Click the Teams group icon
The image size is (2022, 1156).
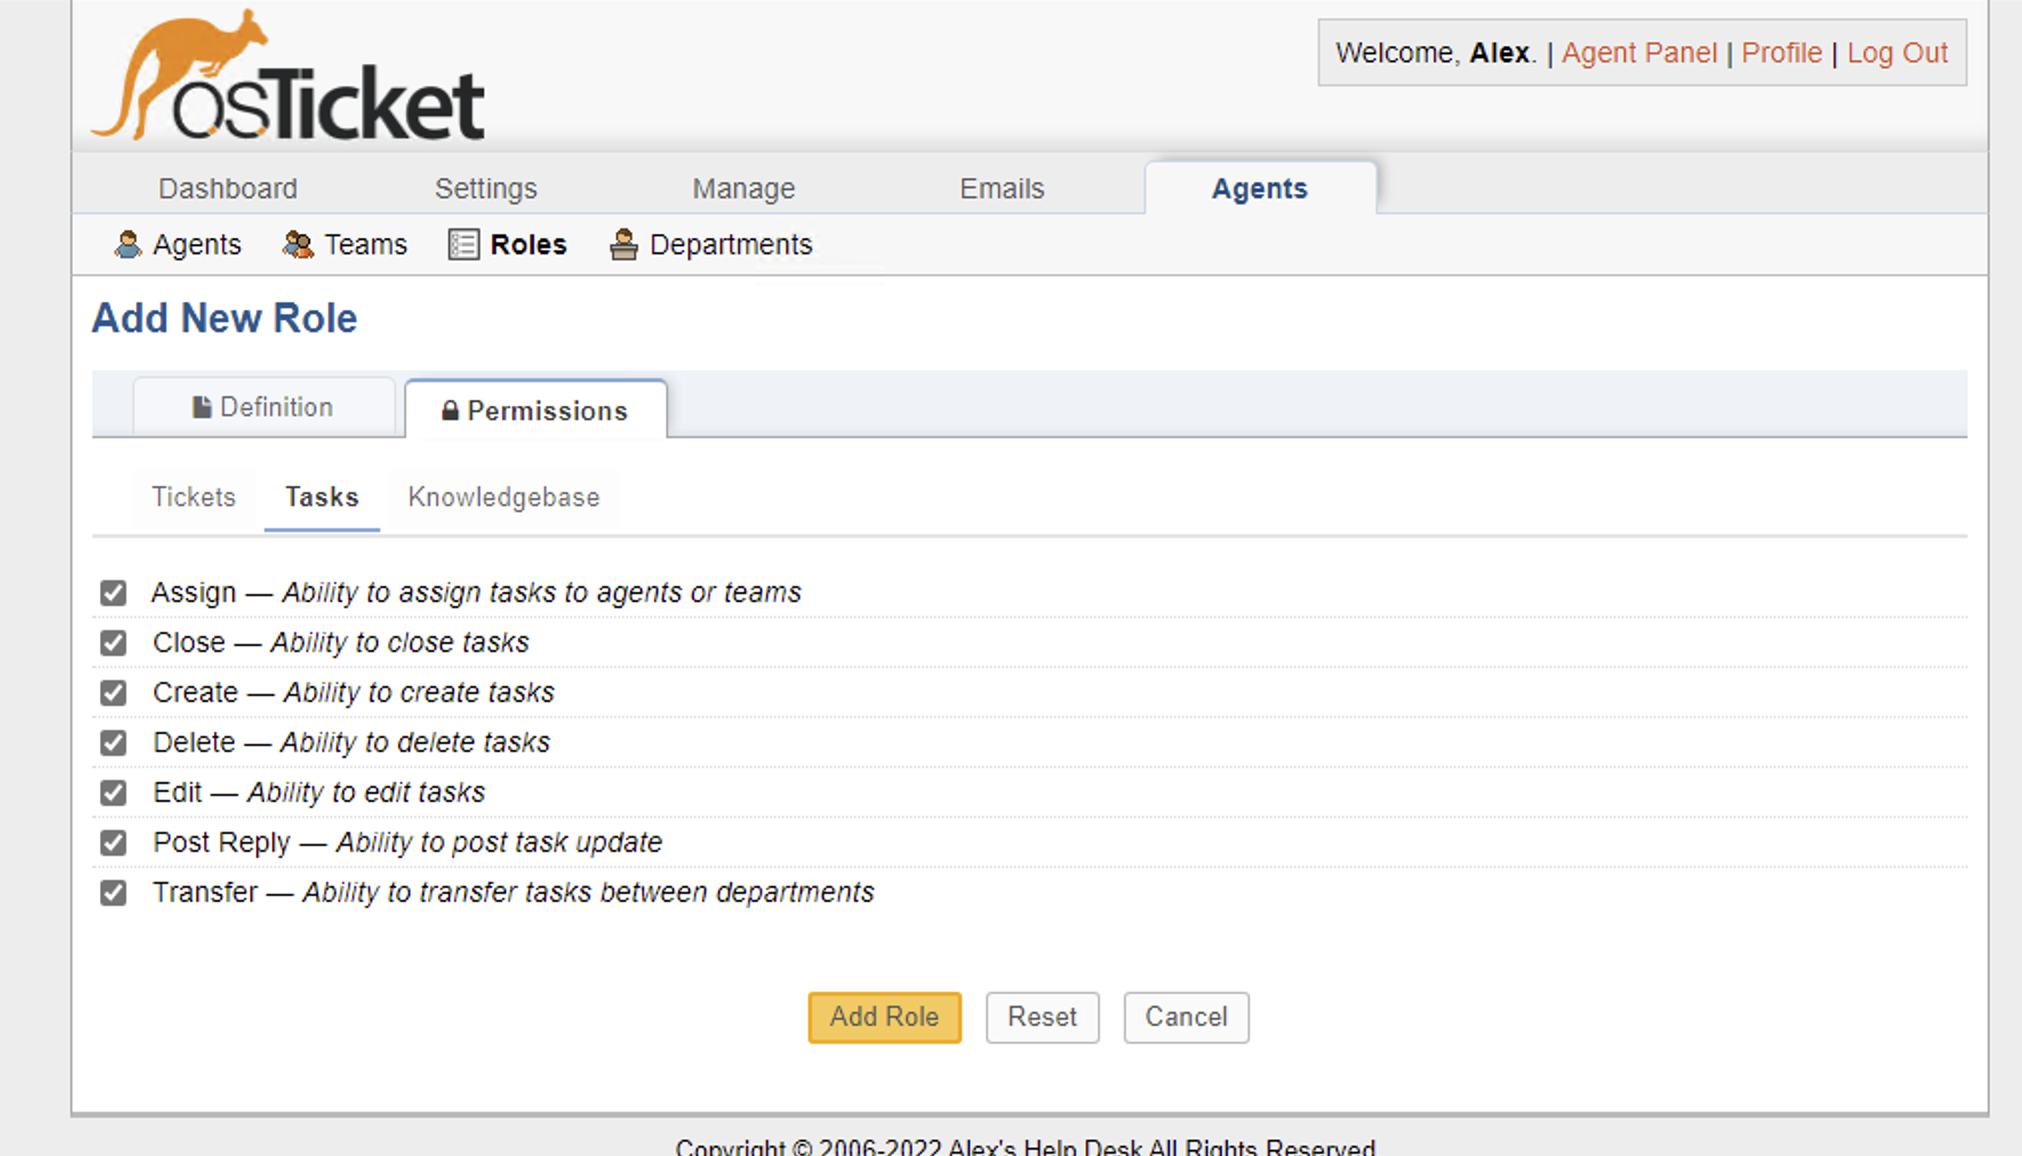[x=297, y=245]
